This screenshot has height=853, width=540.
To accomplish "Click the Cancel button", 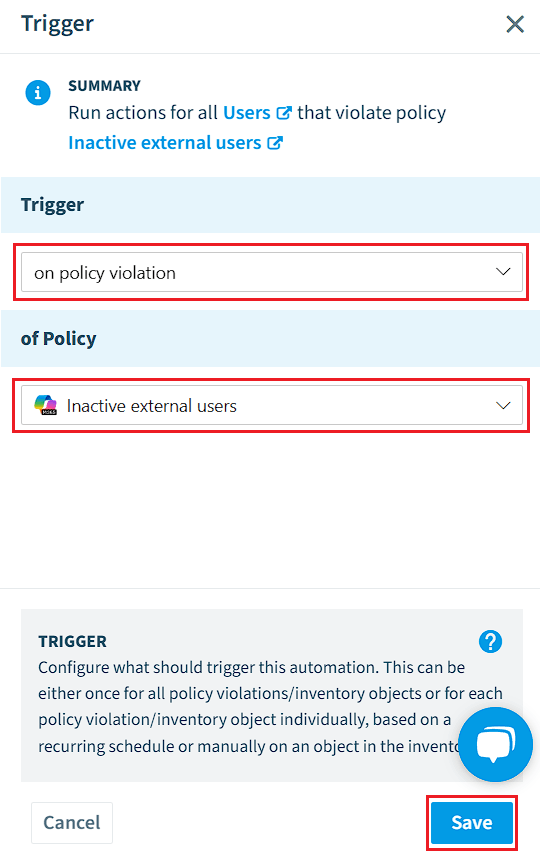I will click(x=72, y=823).
